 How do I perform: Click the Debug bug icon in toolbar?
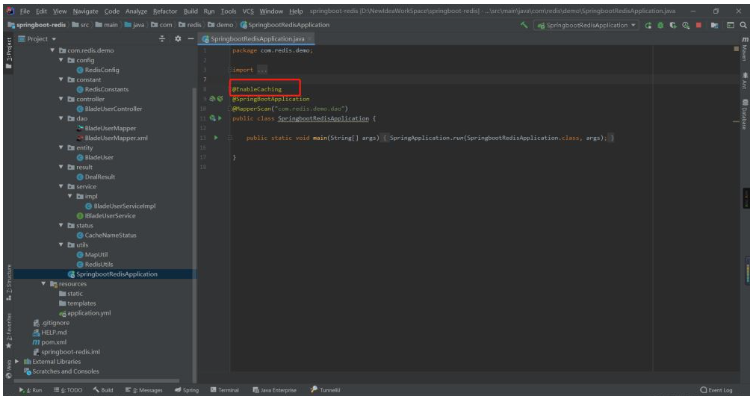pos(660,25)
